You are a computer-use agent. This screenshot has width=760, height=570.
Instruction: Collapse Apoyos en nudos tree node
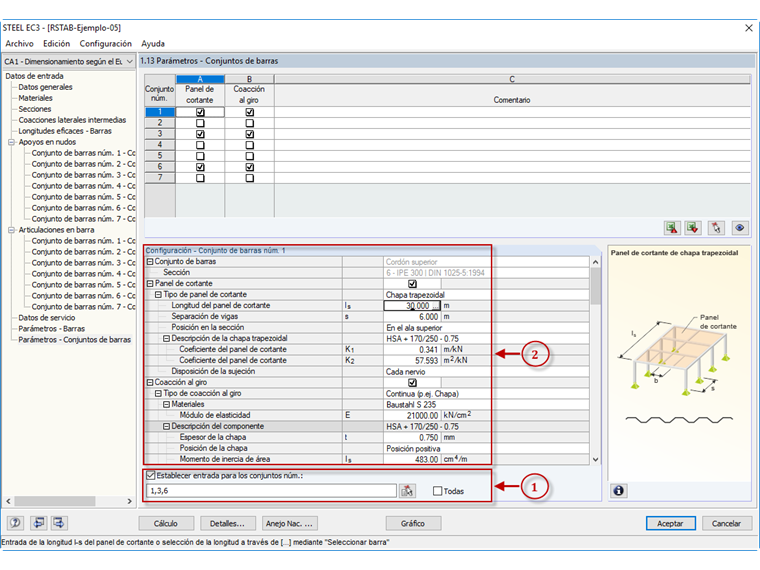tap(11, 142)
